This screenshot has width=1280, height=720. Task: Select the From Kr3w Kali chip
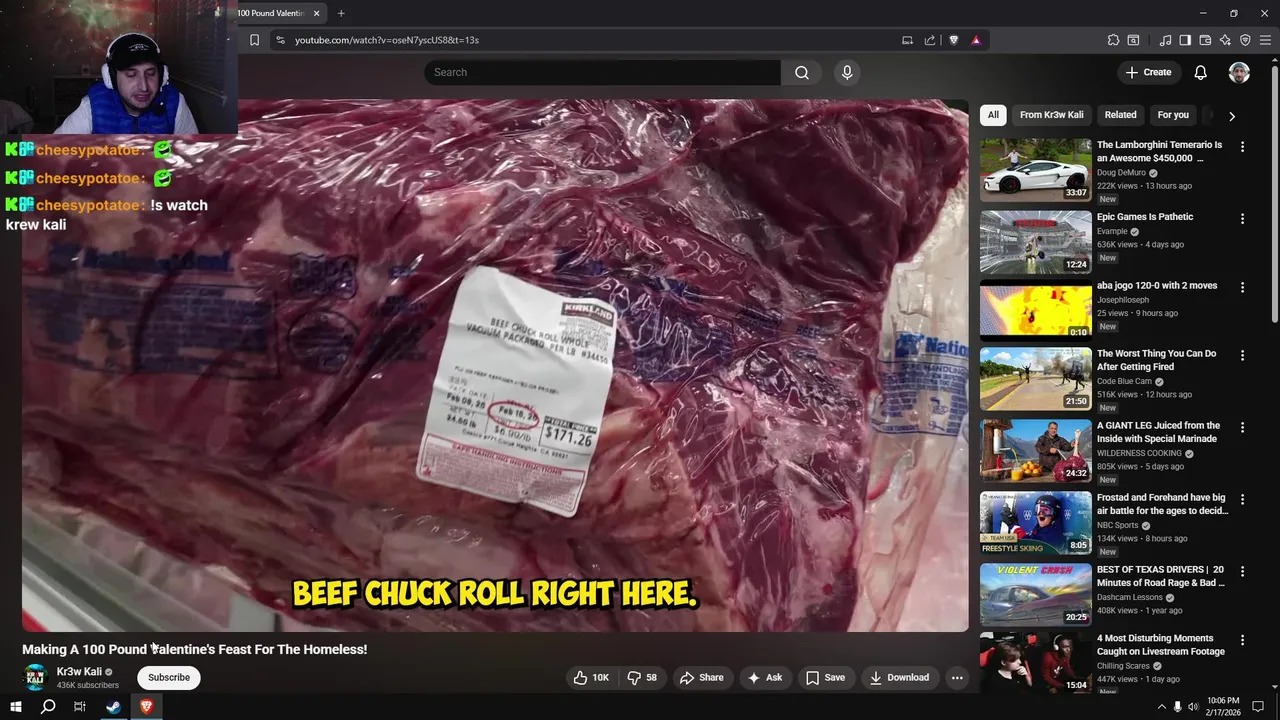[1051, 115]
